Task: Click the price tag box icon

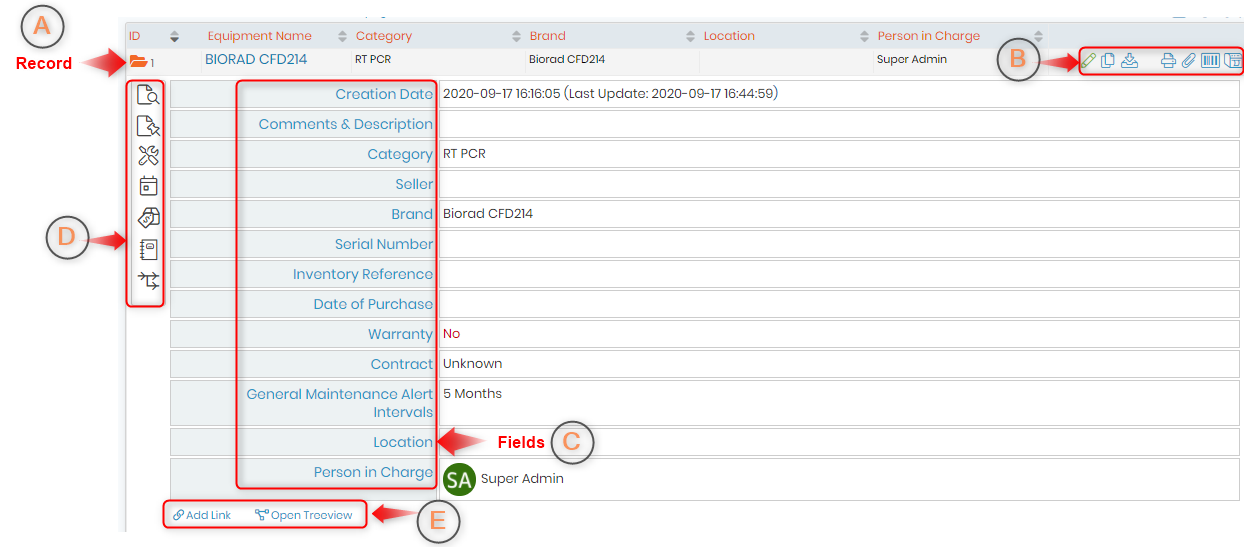Action: coord(148,218)
